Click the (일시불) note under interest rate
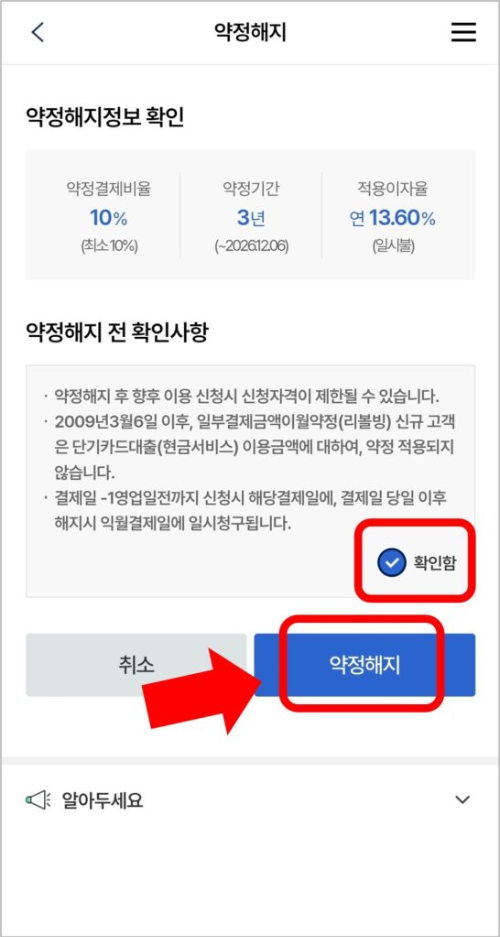This screenshot has height=937, width=500. pyautogui.click(x=392, y=246)
